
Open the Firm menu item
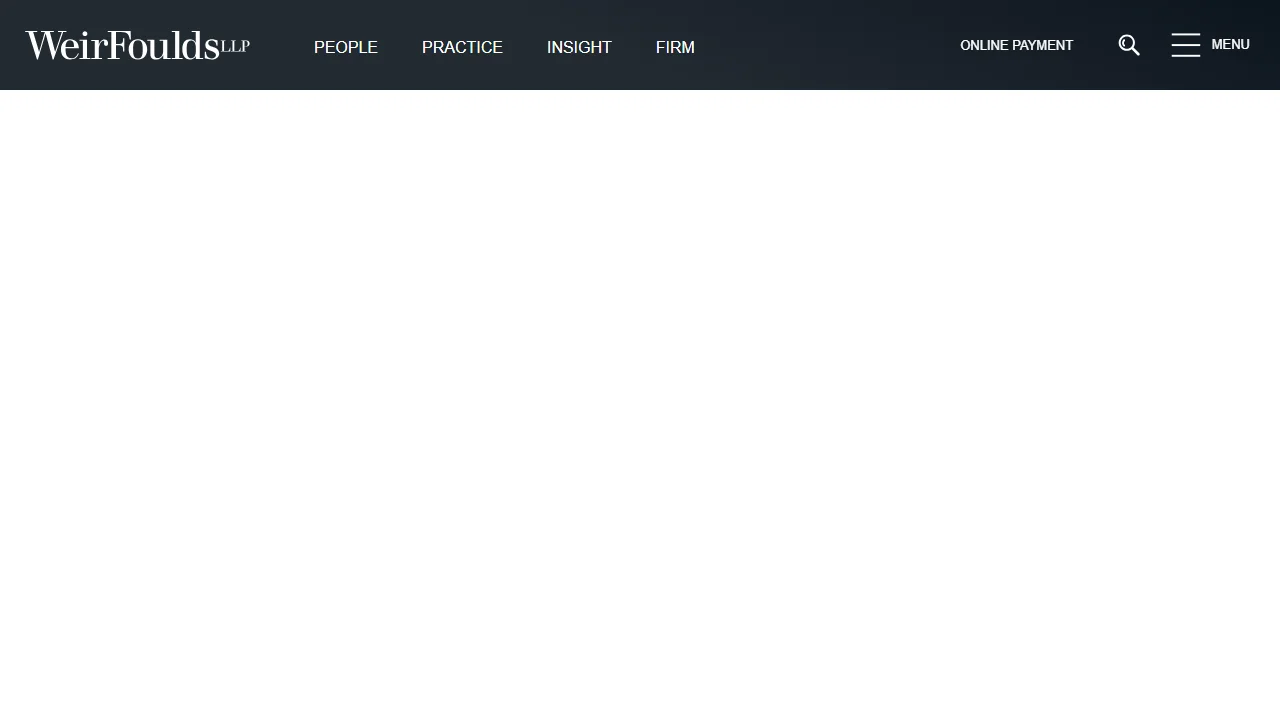click(x=675, y=47)
